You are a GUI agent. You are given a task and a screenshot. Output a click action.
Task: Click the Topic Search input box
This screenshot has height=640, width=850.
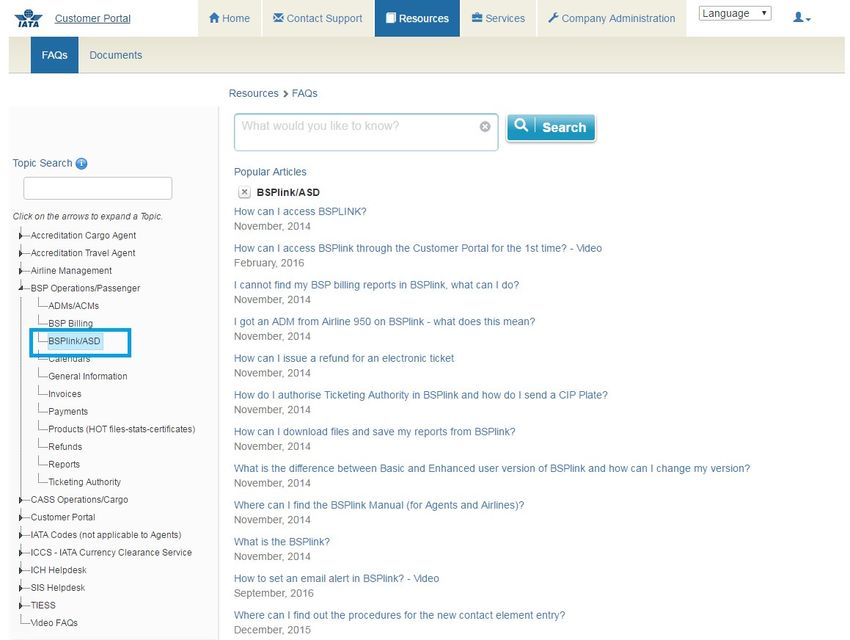98,188
